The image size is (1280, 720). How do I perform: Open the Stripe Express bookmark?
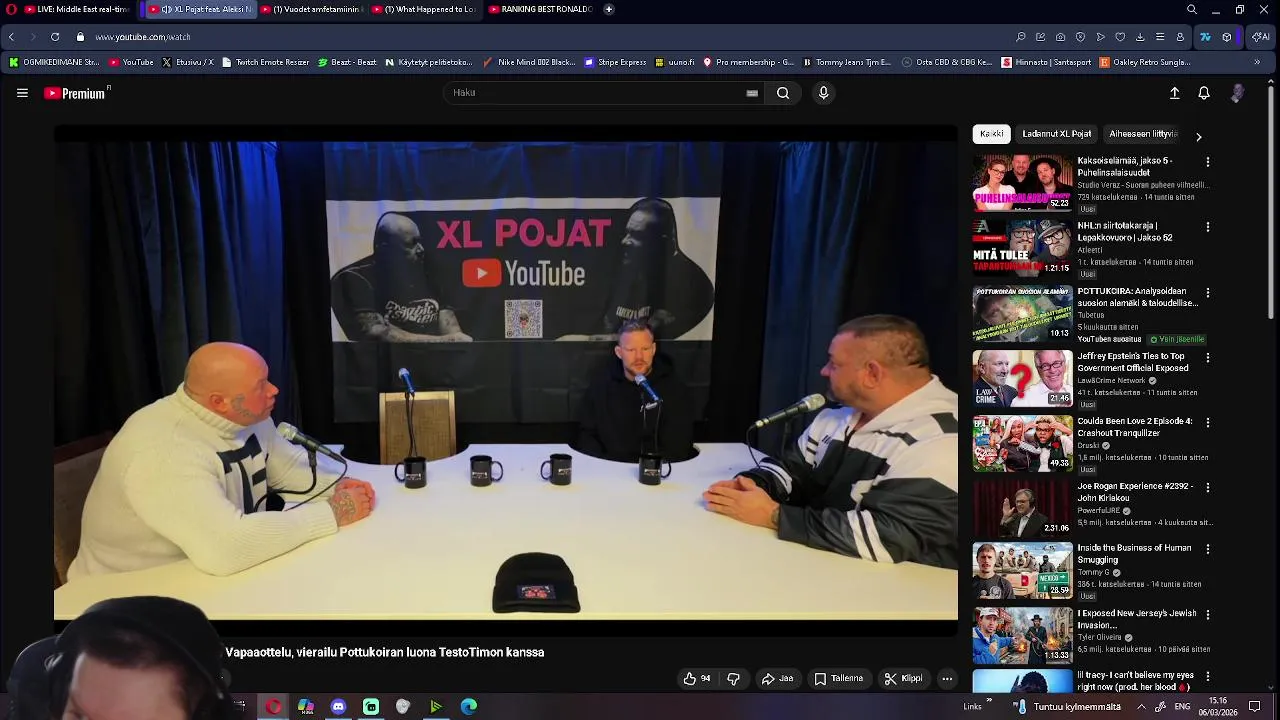[x=615, y=62]
